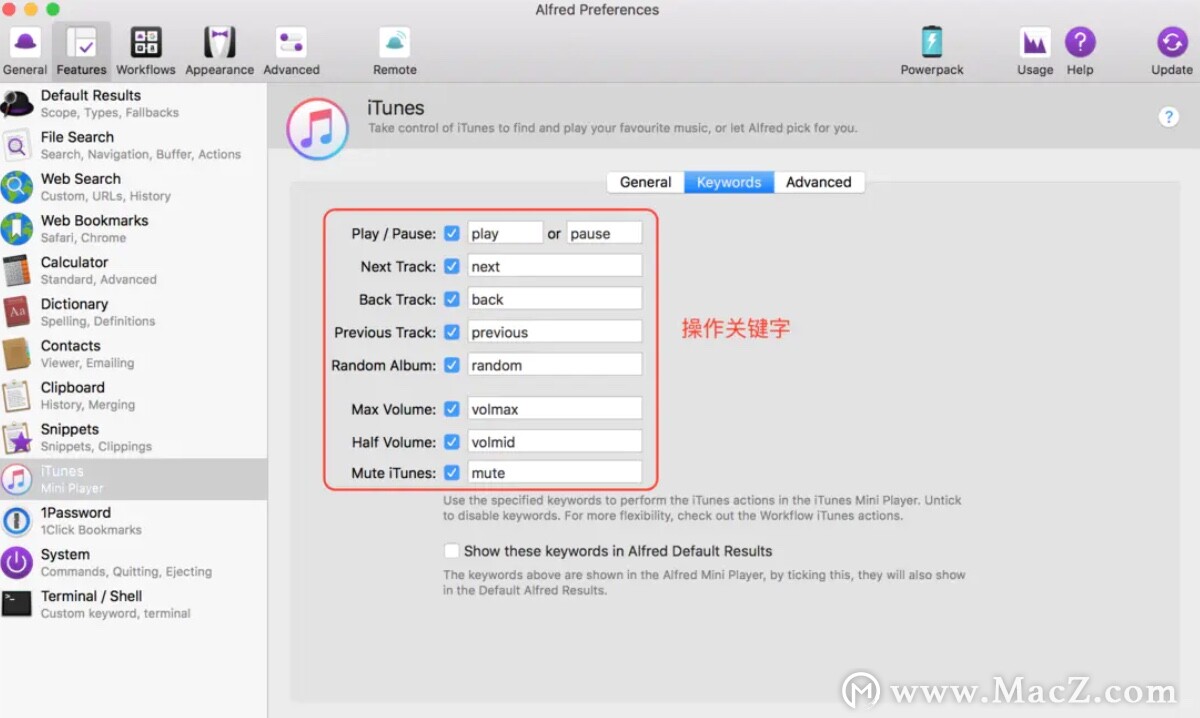Screen dimensions: 1200x718
Task: Uncheck the Play / Pause checkbox
Action: (452, 233)
